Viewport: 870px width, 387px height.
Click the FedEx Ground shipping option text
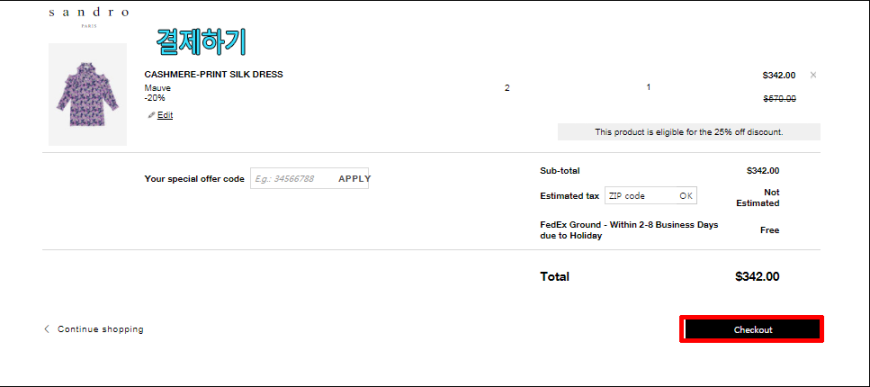[x=629, y=230]
